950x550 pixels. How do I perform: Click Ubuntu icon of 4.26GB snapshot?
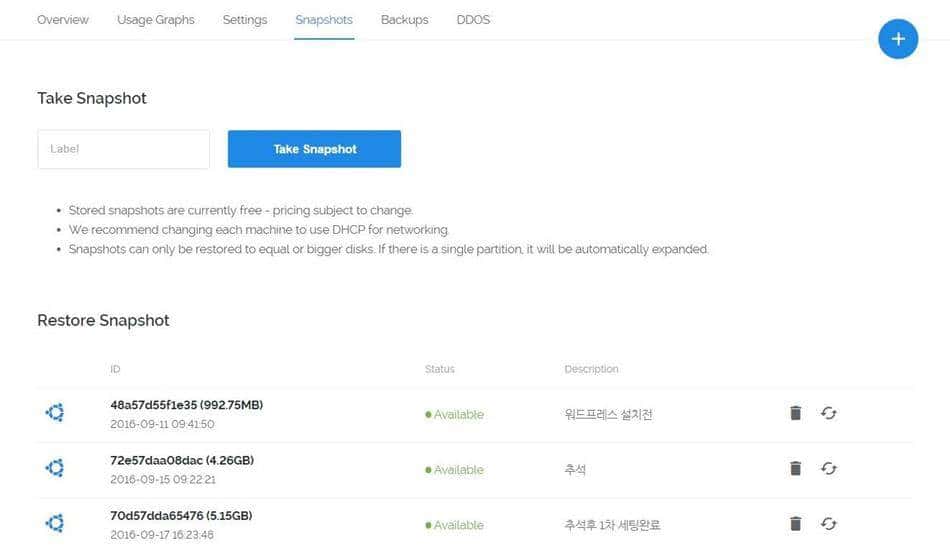[55, 468]
